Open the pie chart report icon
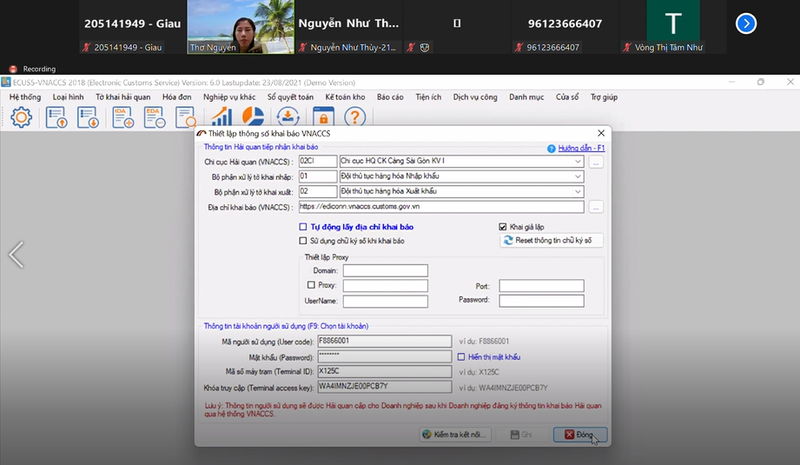The width and height of the screenshot is (800, 465). [x=252, y=117]
